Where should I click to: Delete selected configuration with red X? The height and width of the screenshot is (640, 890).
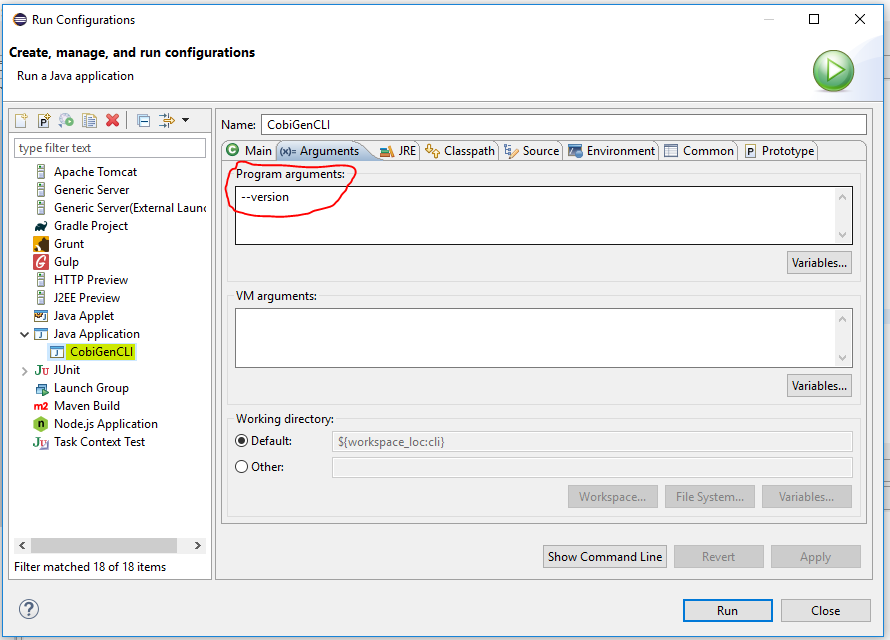pos(112,120)
